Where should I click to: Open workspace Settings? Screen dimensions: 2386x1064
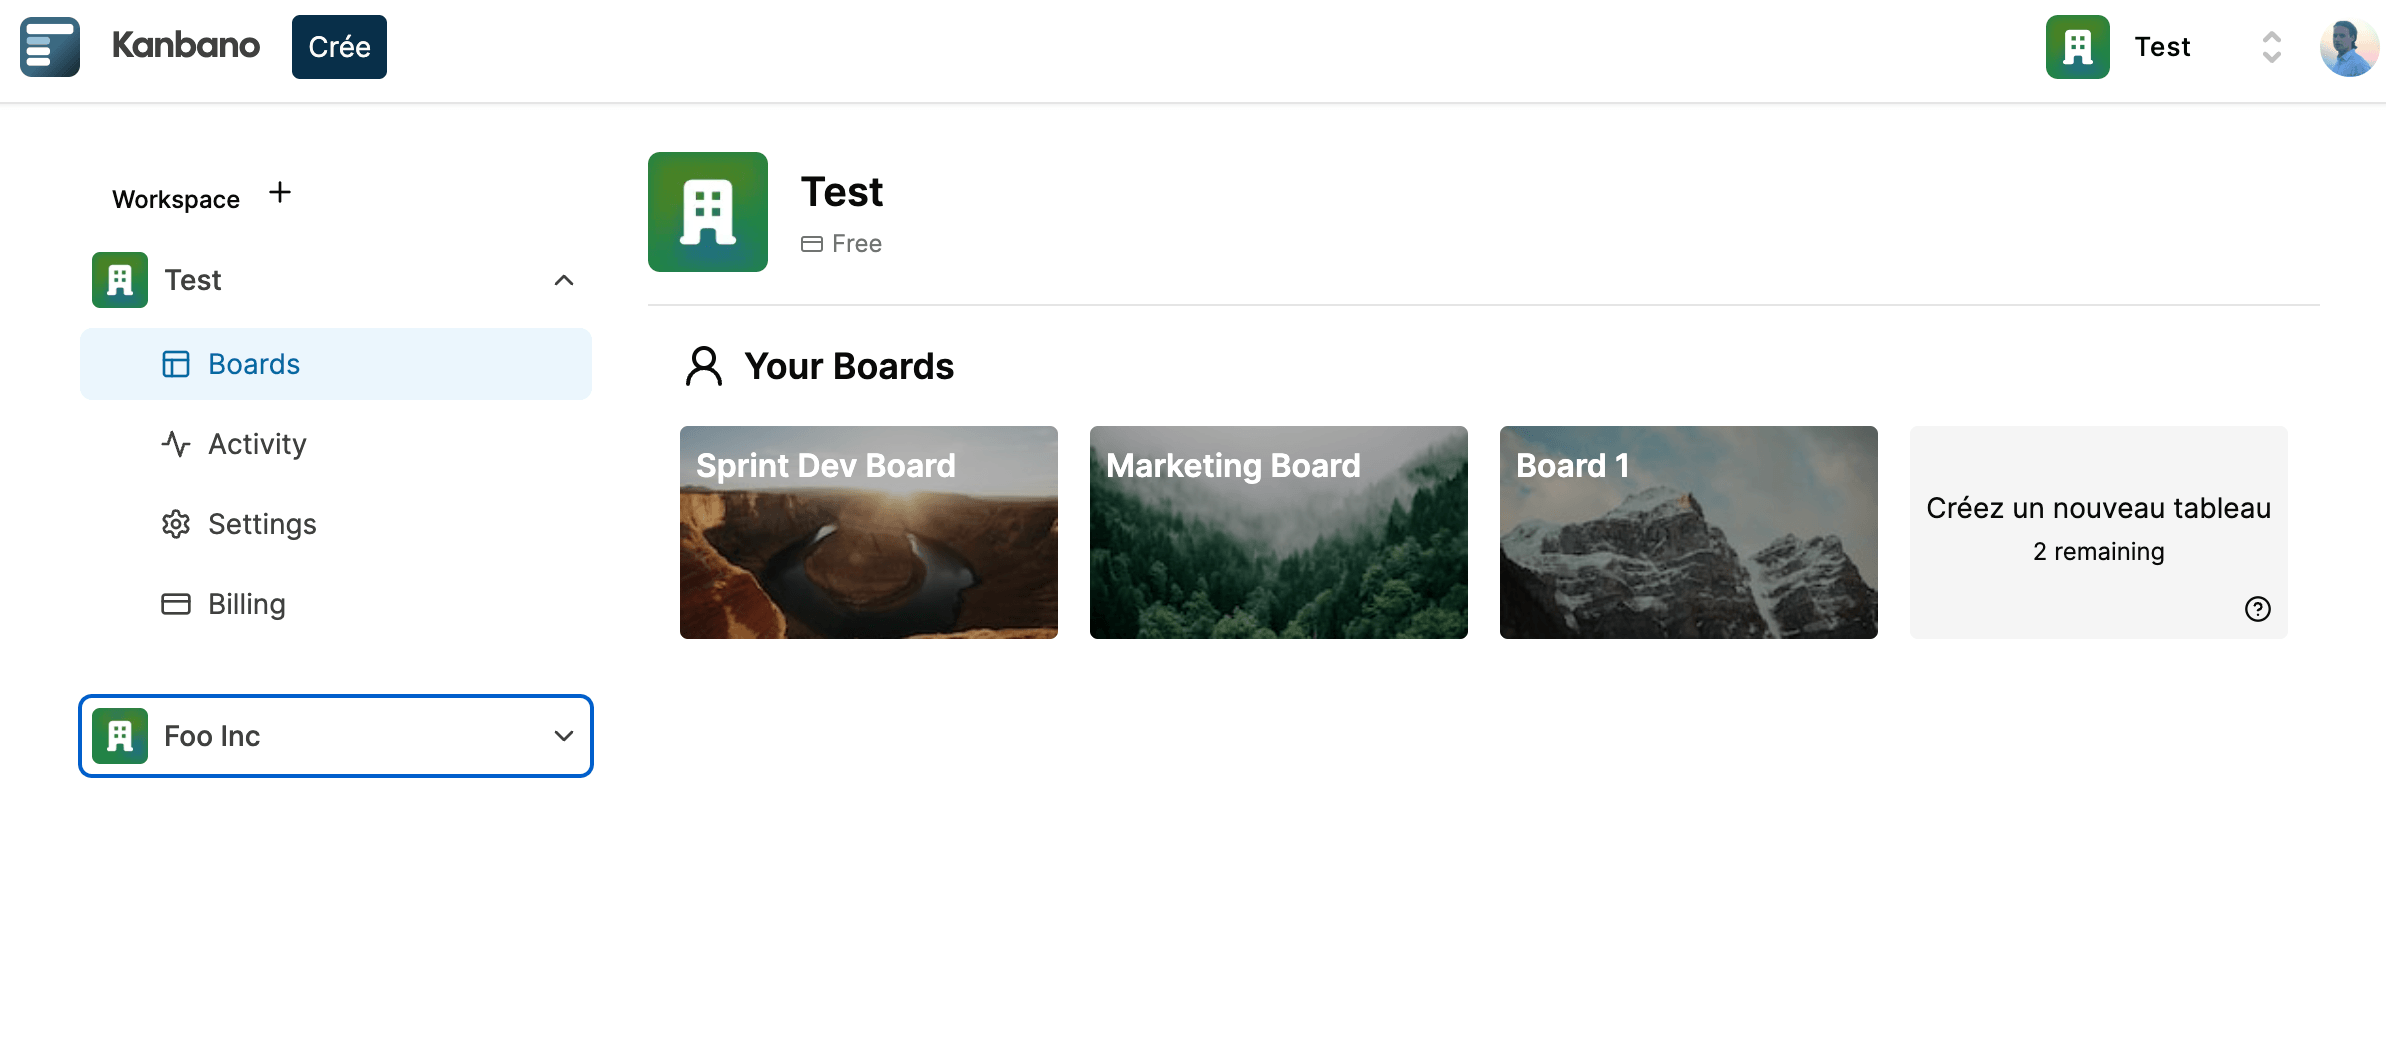[261, 524]
